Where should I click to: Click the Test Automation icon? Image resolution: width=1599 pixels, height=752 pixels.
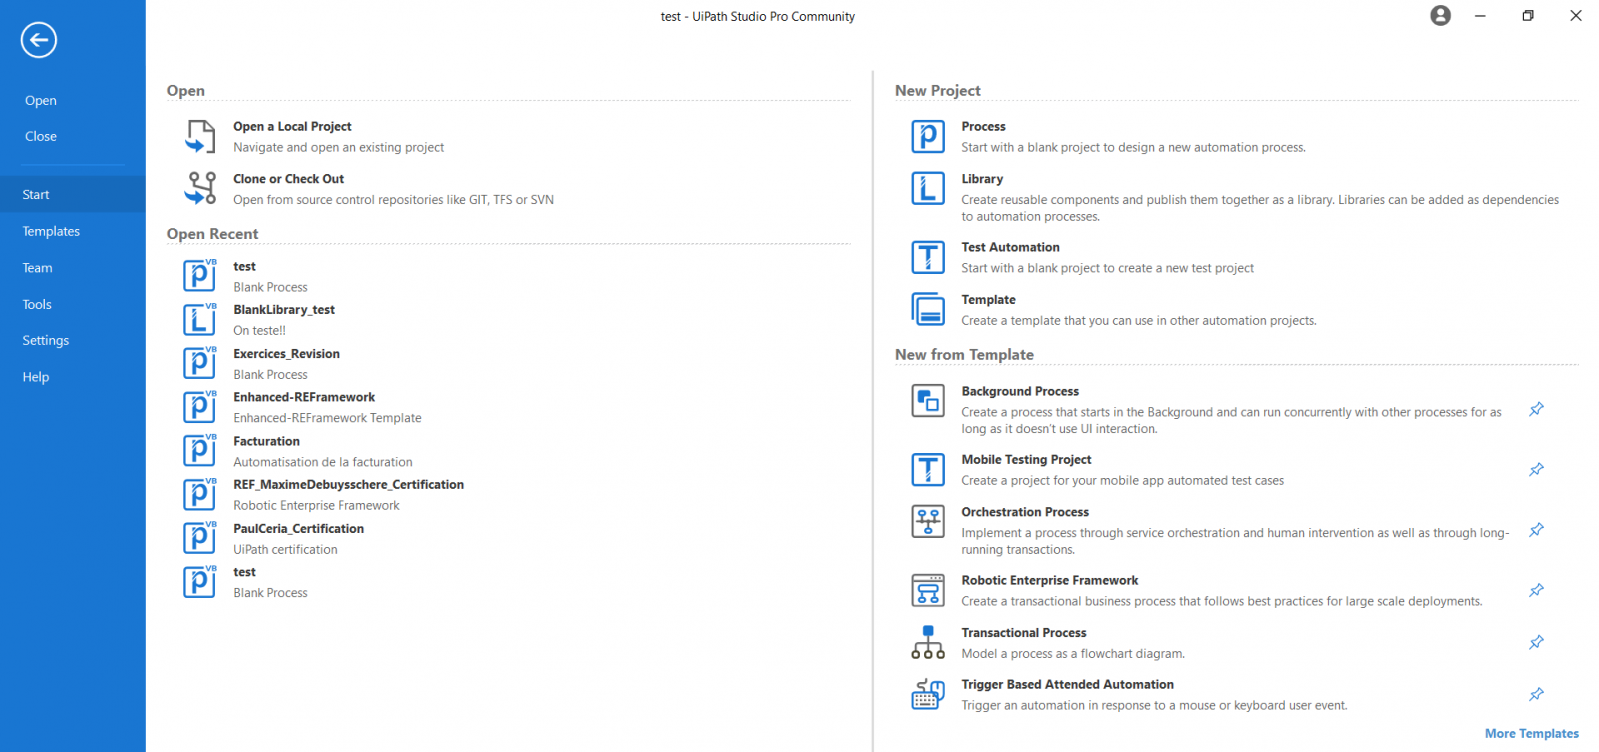tap(927, 257)
